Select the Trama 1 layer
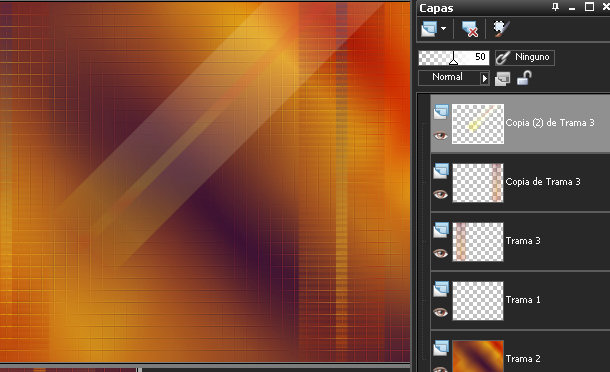 tap(521, 300)
